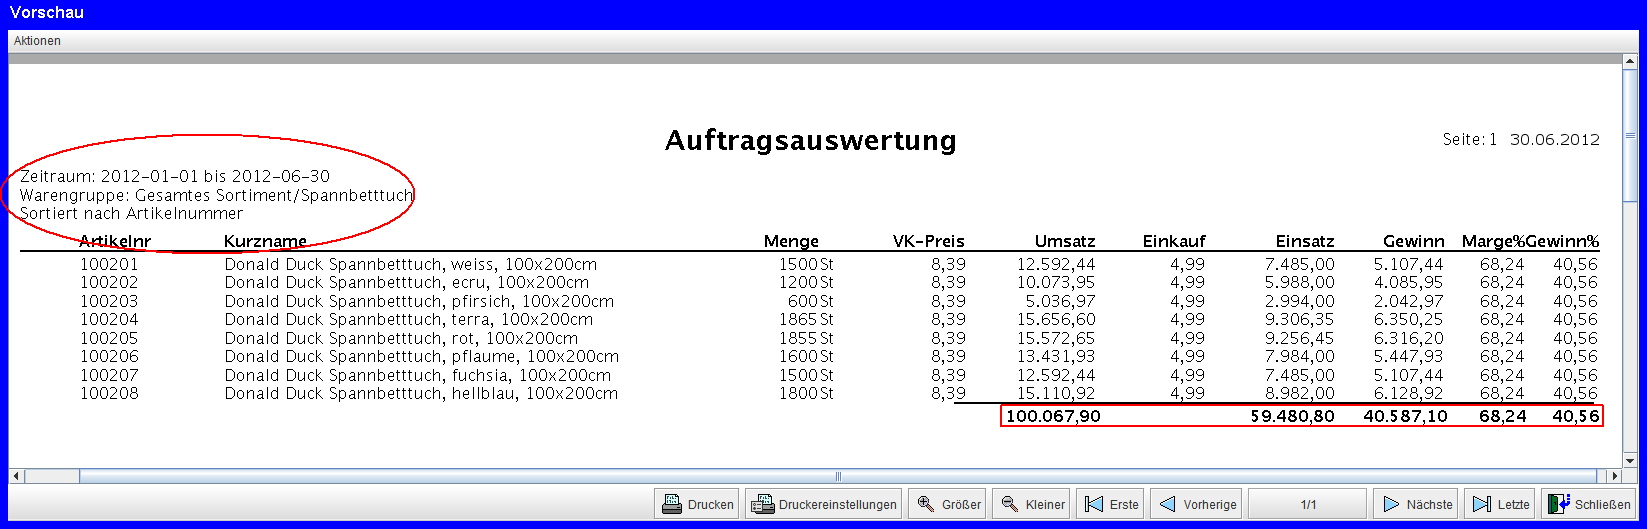Screen dimensions: 1647x529
Task: Zoom in using the Größer magnifier
Action: point(949,504)
